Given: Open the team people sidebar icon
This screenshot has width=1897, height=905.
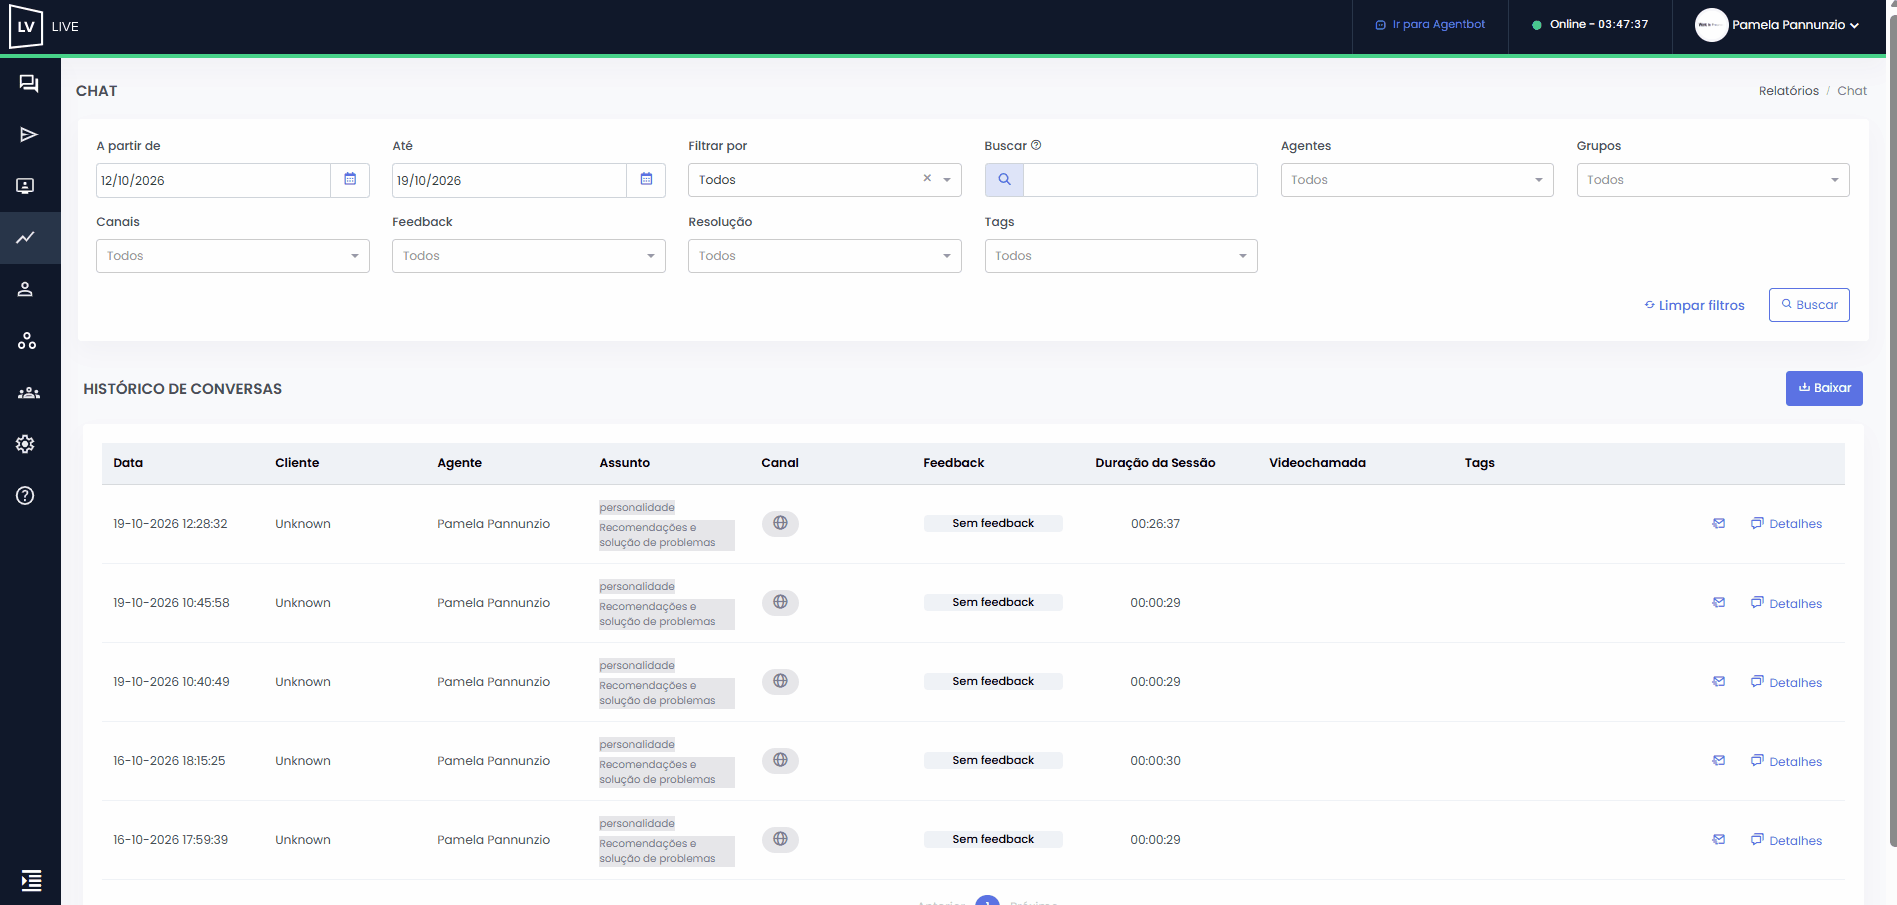Looking at the screenshot, I should coord(29,393).
